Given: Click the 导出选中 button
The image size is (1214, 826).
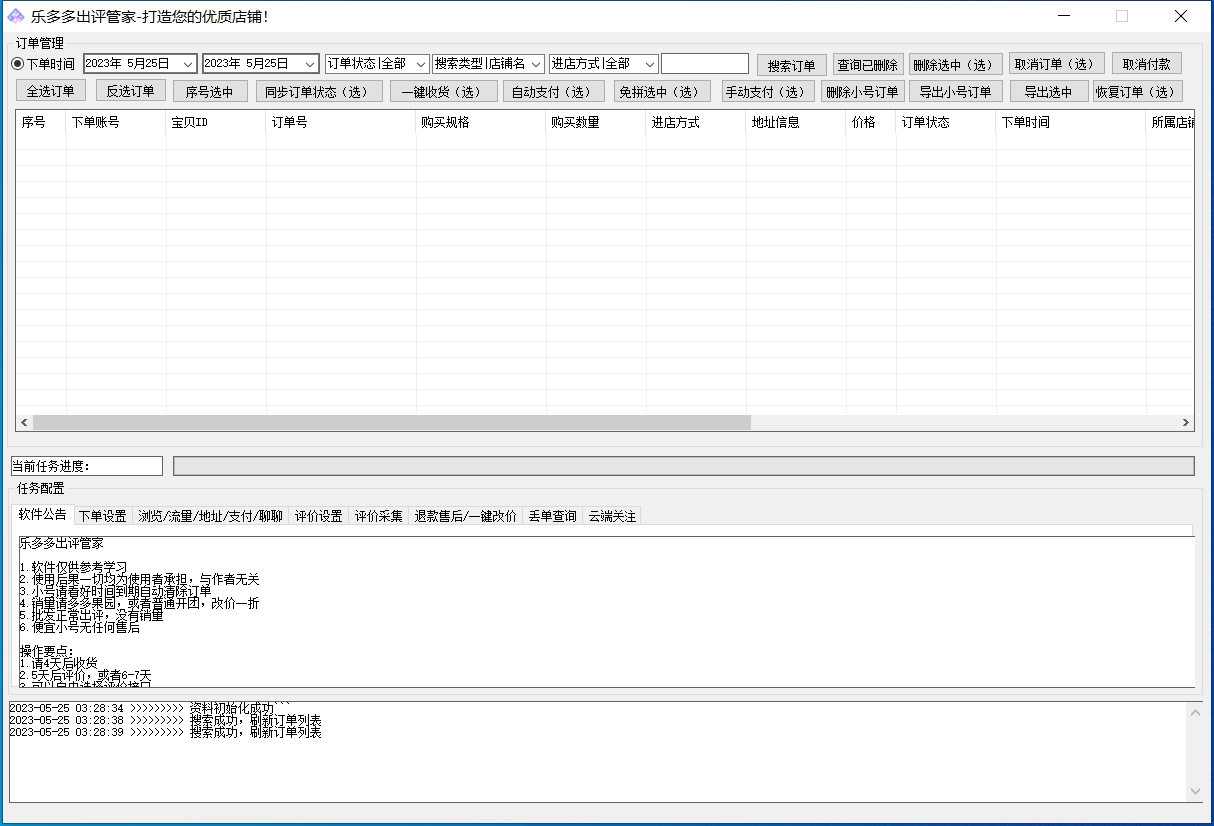Looking at the screenshot, I should (x=1049, y=91).
